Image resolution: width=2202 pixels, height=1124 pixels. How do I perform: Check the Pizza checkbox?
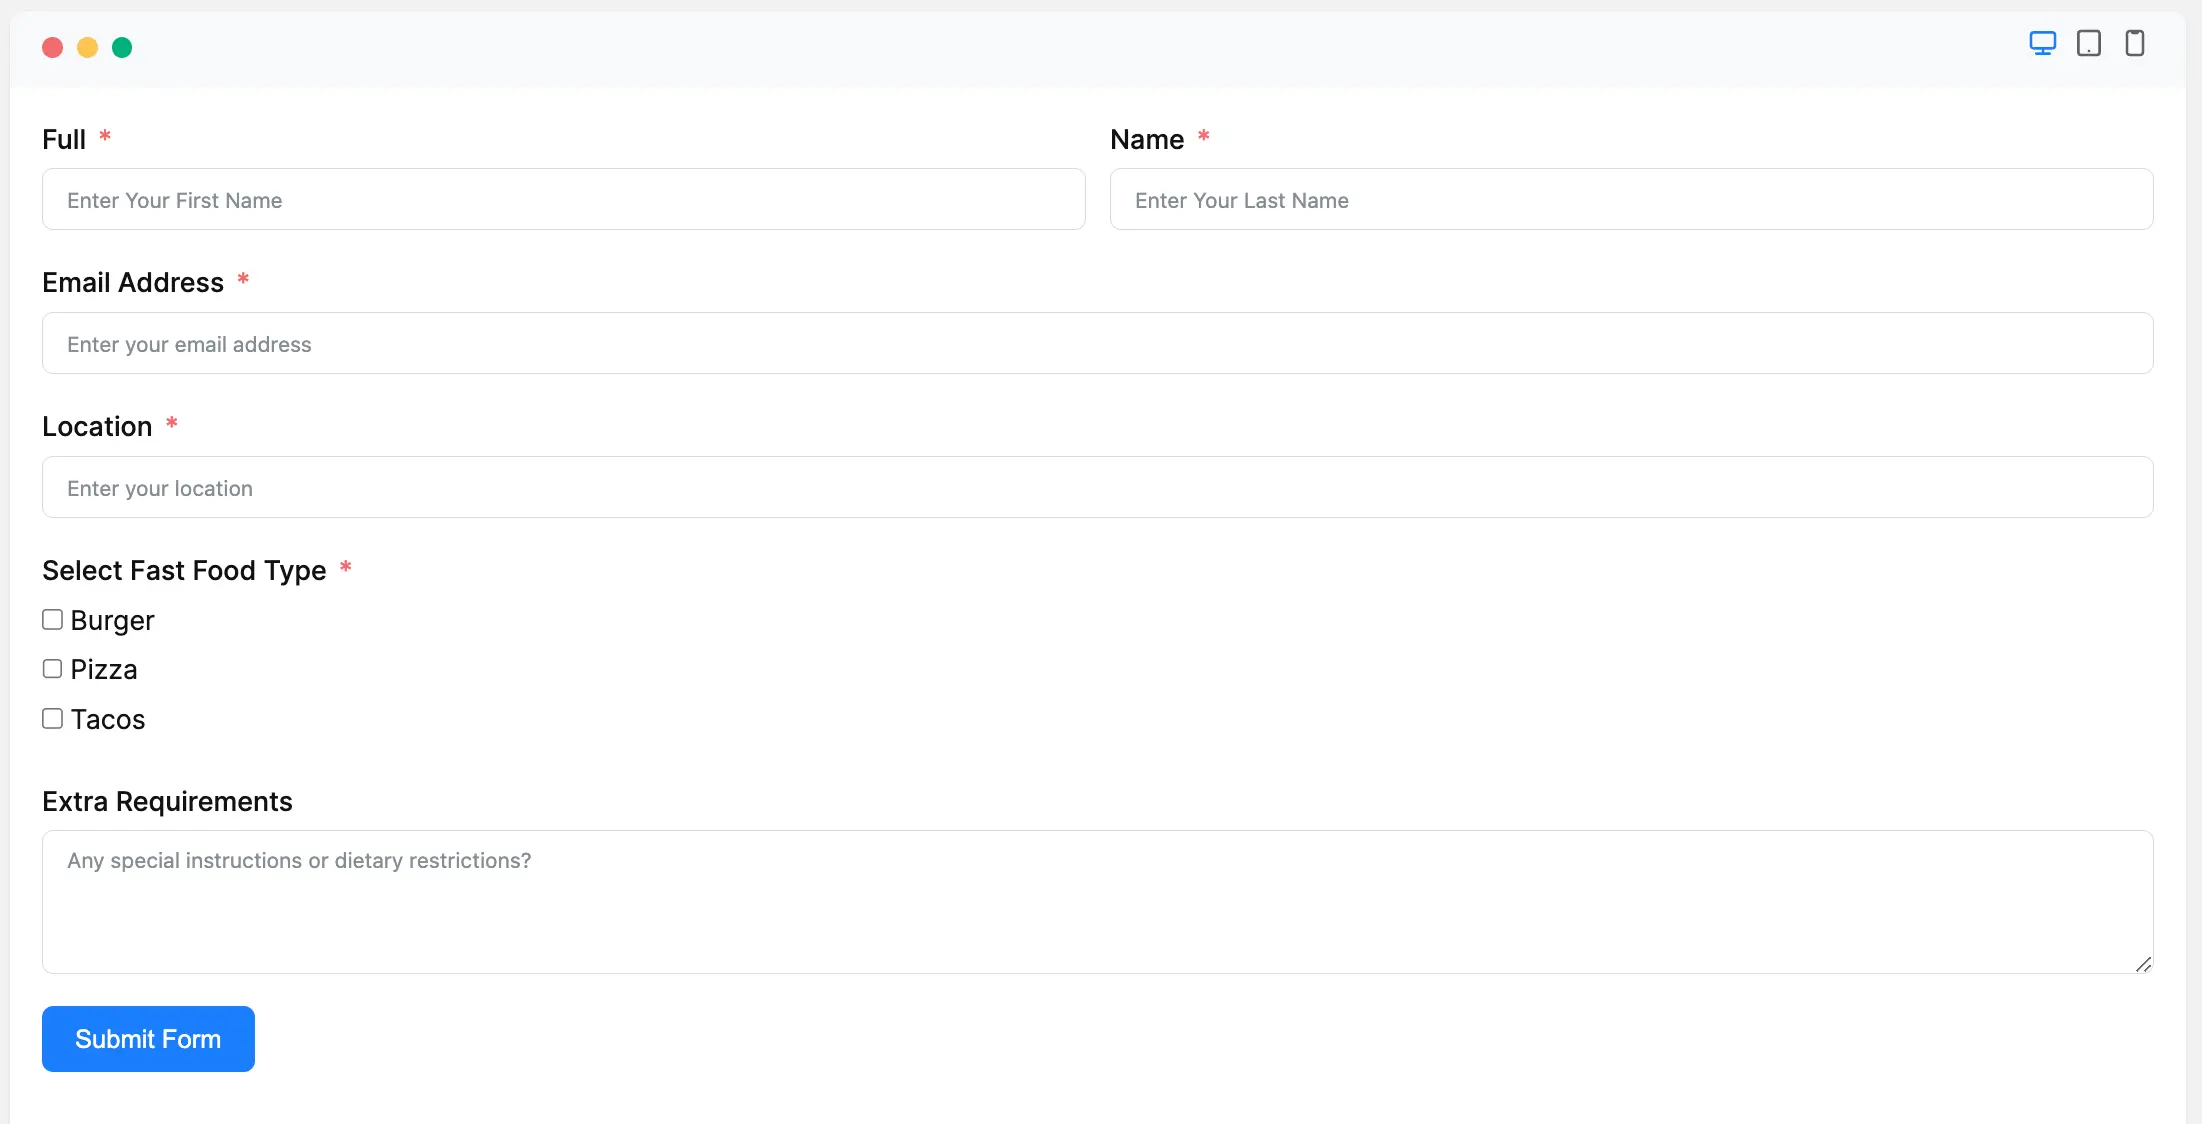[53, 669]
